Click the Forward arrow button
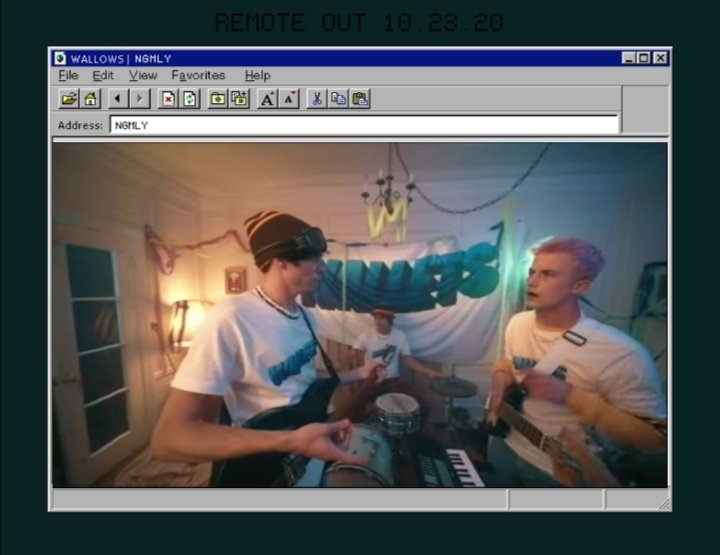This screenshot has width=720, height=555. 140,99
